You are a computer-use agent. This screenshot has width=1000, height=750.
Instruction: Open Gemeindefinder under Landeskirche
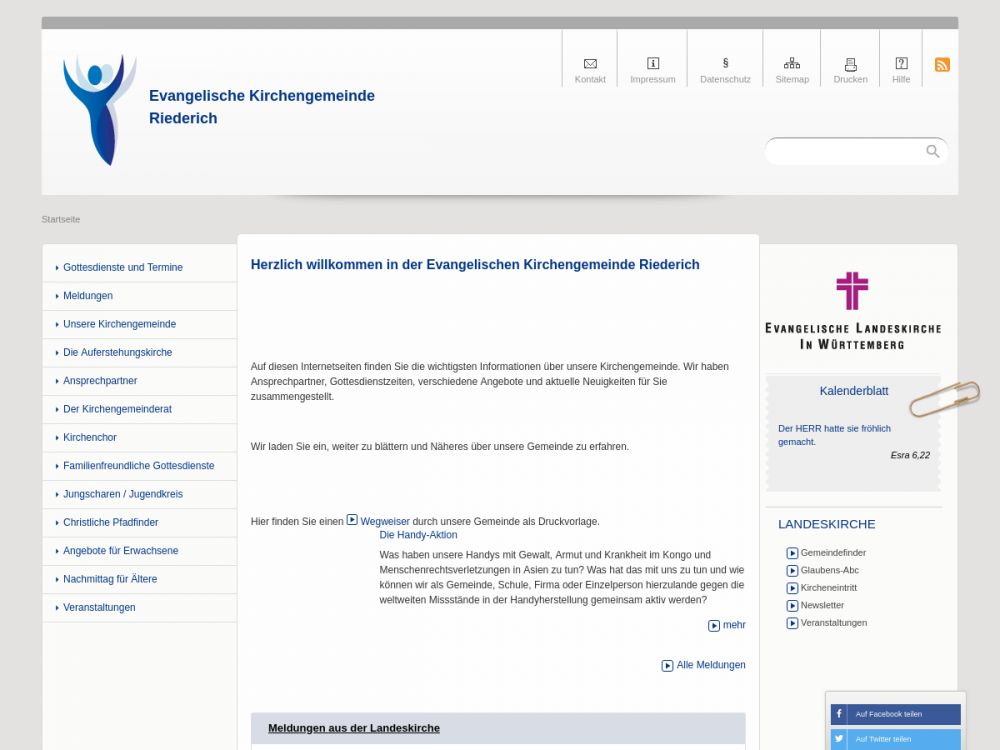tap(832, 553)
